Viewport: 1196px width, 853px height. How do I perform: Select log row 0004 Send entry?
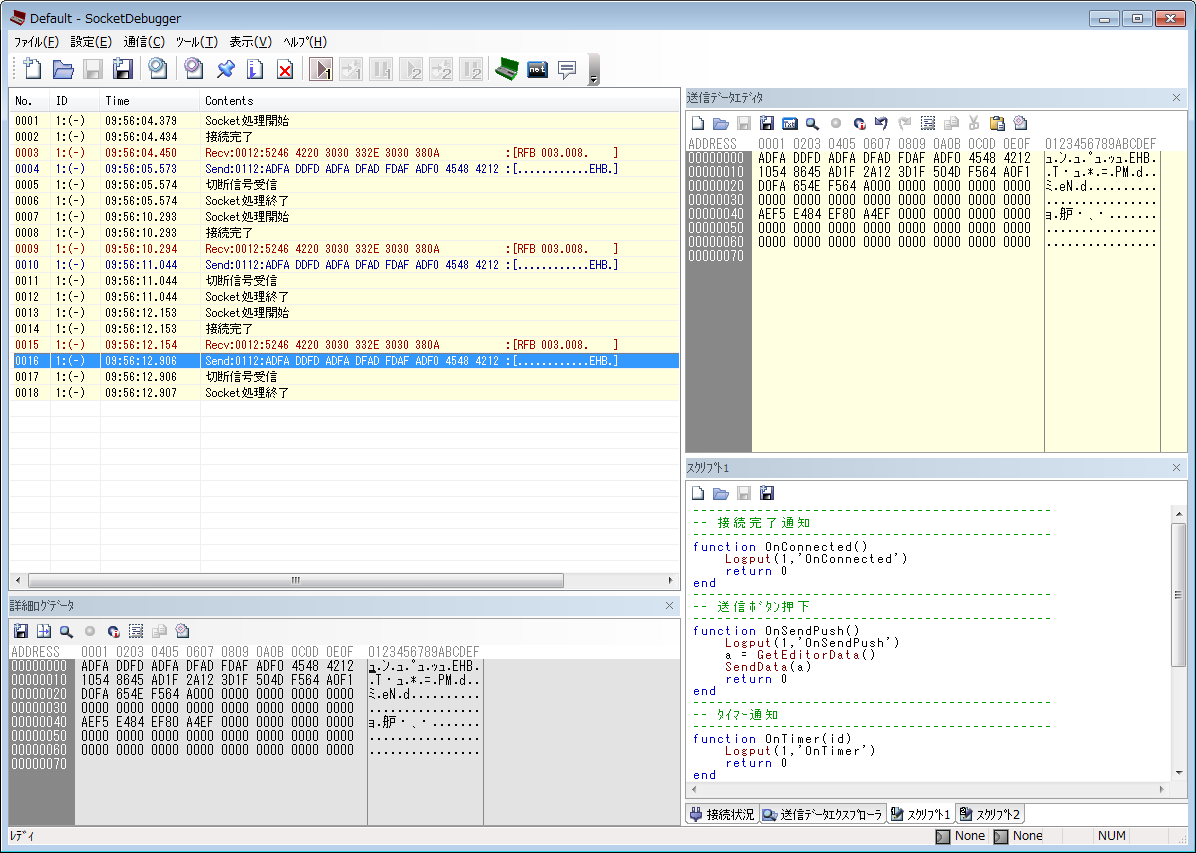[x=345, y=169]
